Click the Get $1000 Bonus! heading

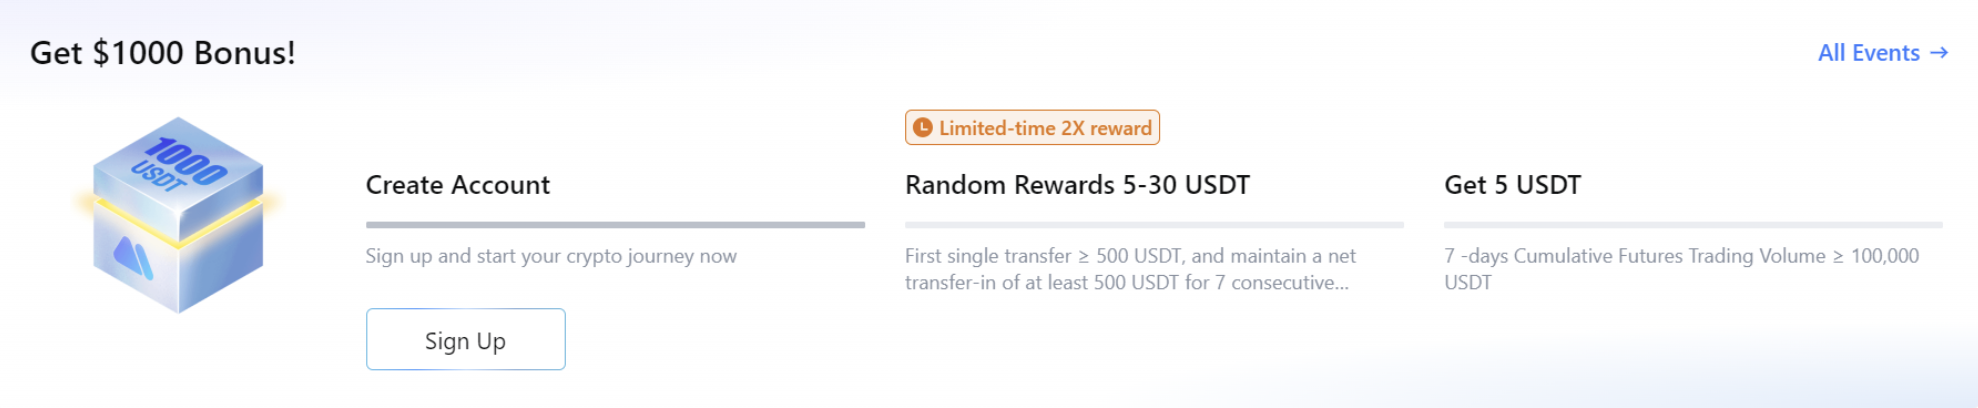163,53
